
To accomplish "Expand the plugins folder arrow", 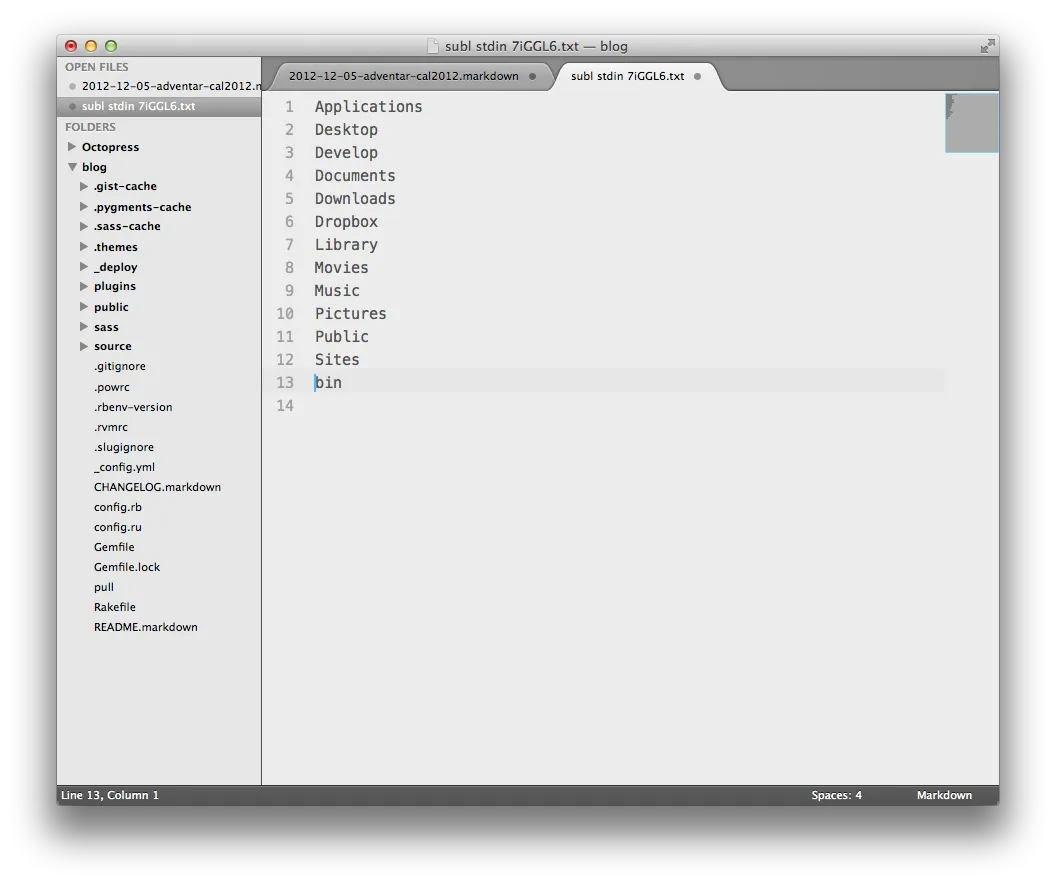I will click(84, 286).
